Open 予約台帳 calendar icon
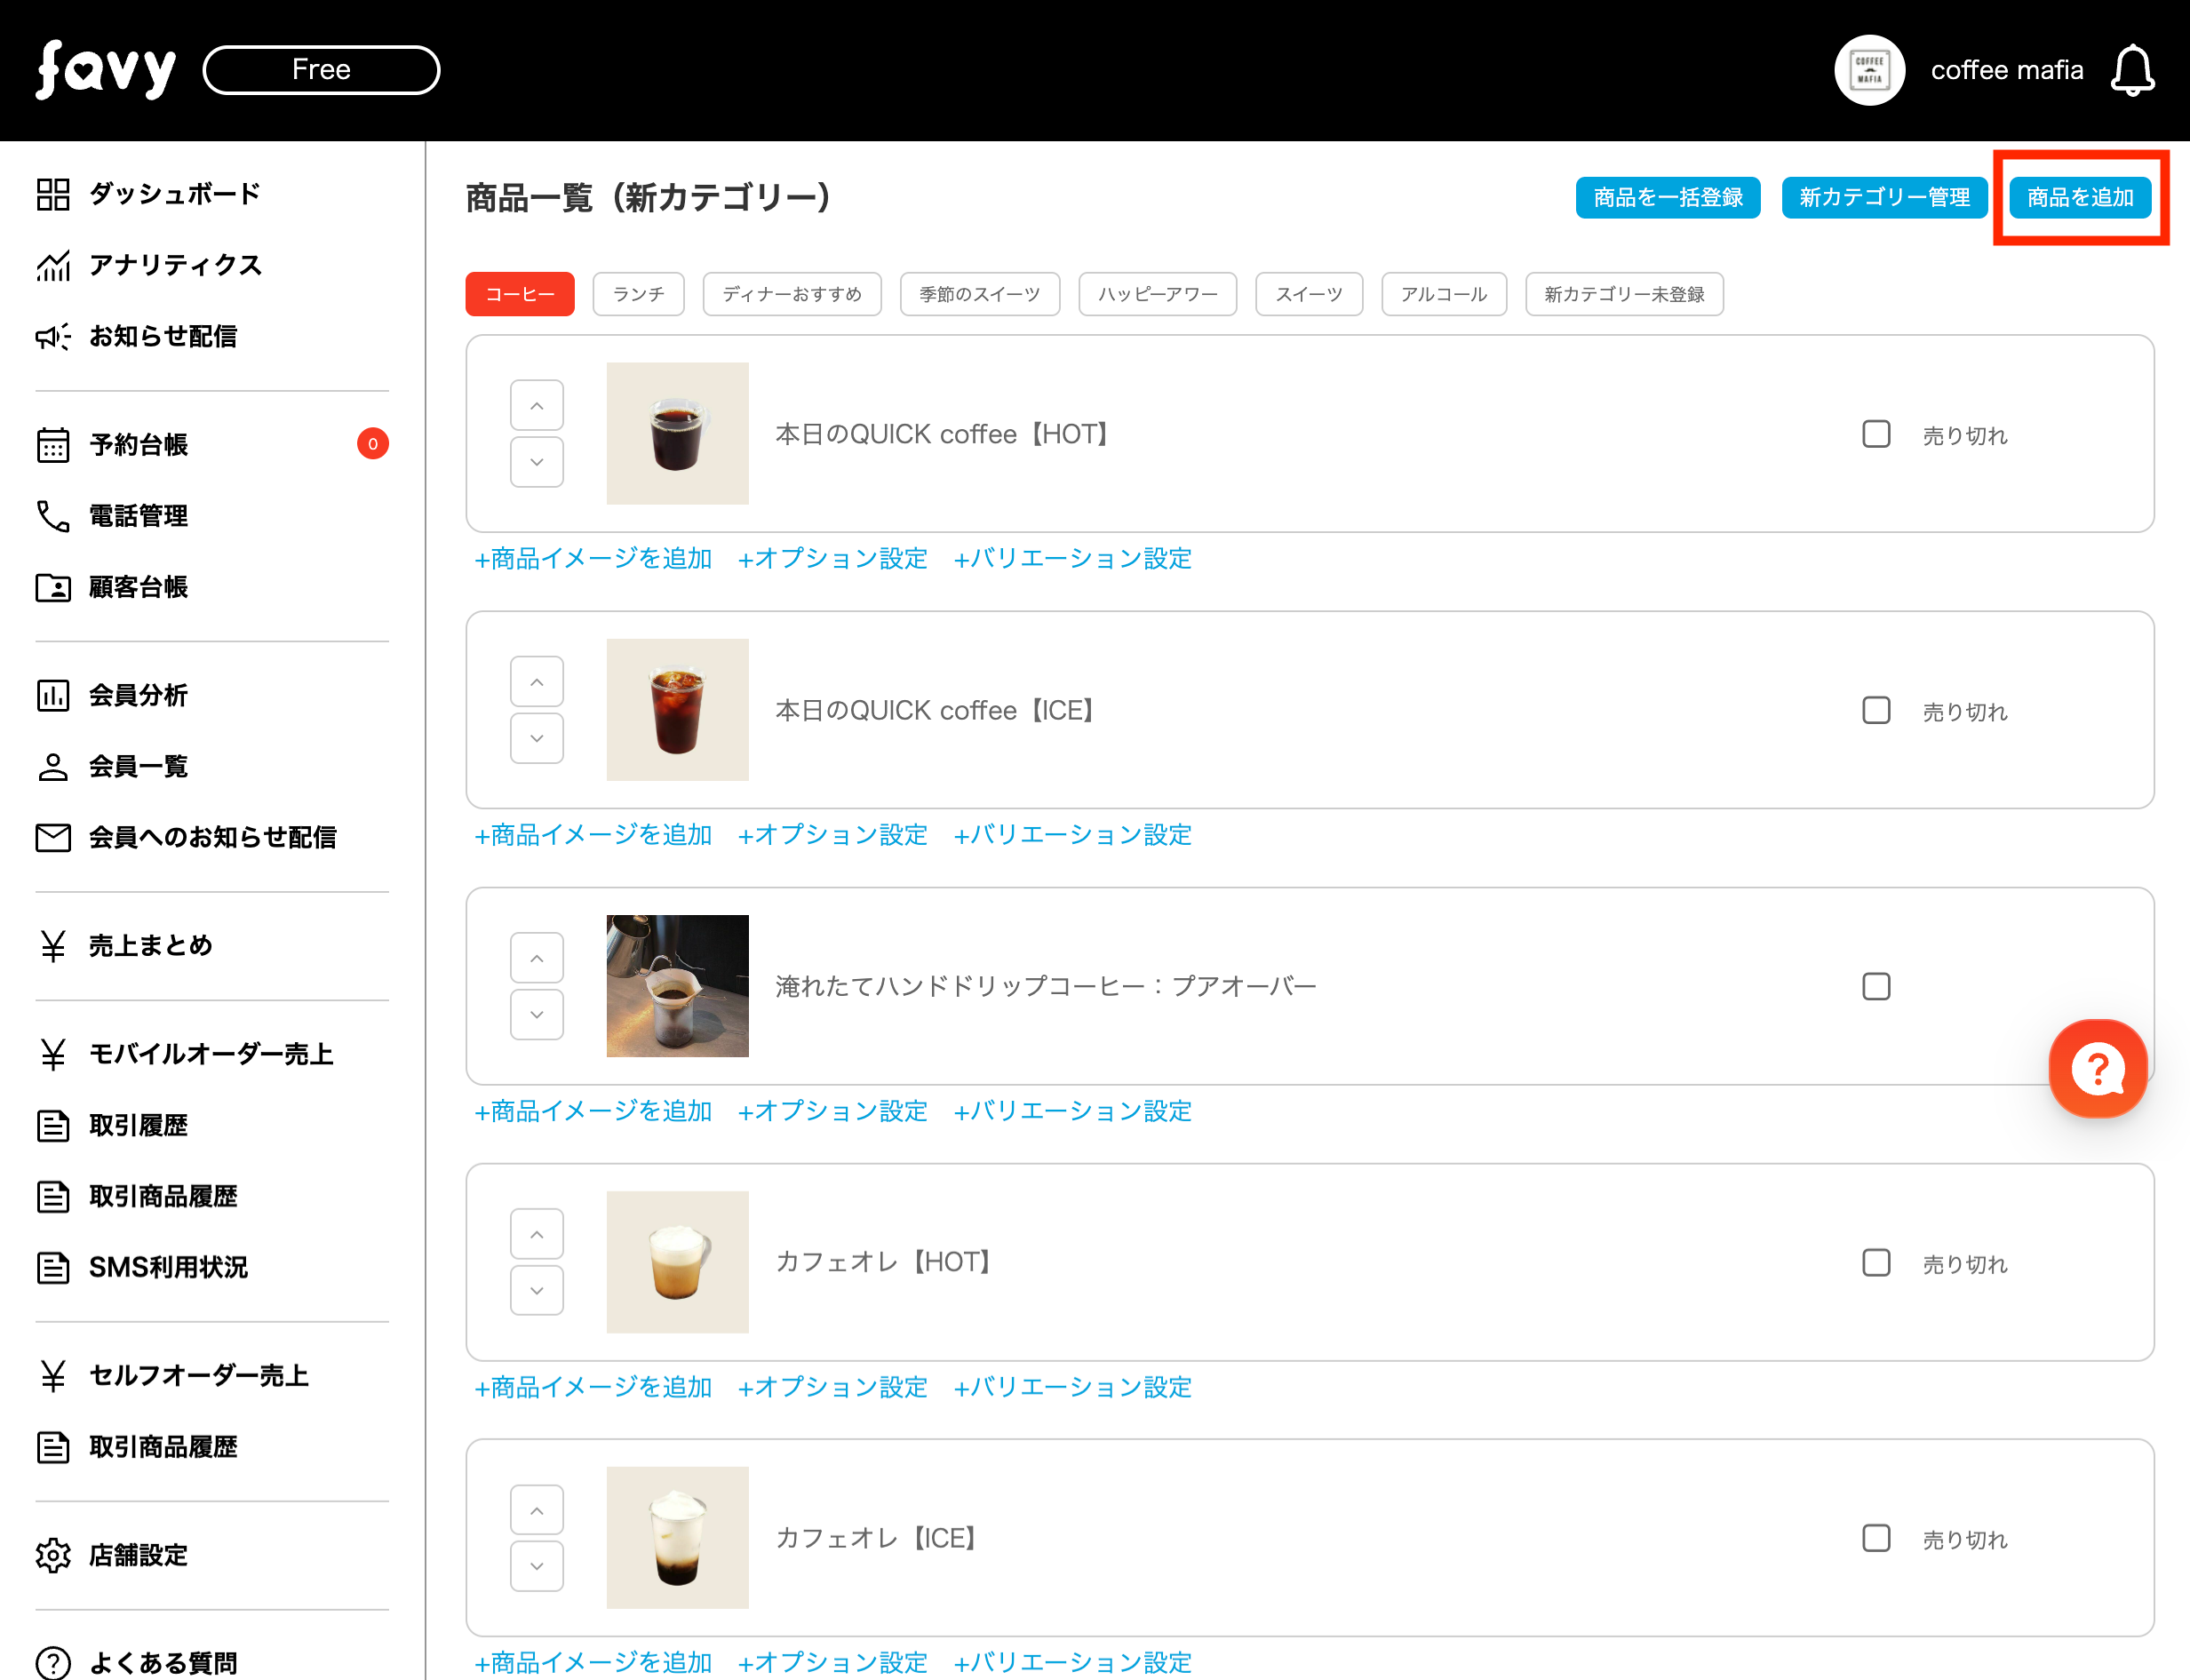 coord(53,445)
